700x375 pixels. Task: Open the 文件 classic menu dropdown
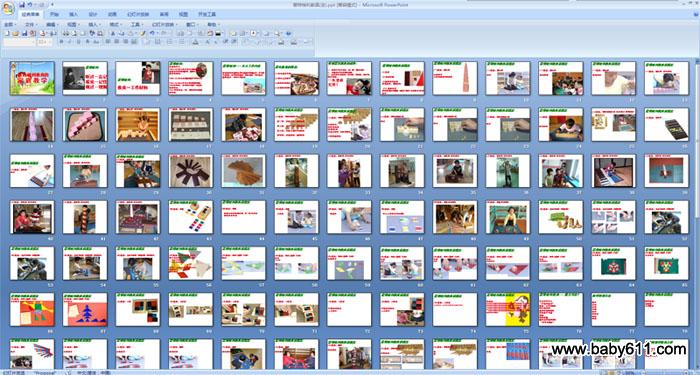click(x=31, y=25)
